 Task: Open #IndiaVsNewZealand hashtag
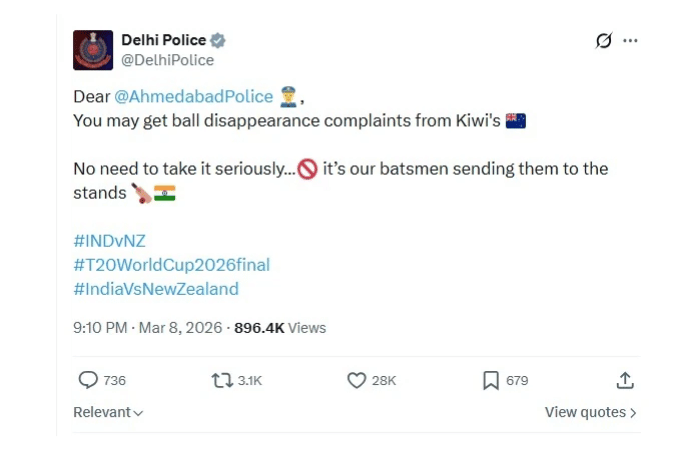click(x=156, y=289)
